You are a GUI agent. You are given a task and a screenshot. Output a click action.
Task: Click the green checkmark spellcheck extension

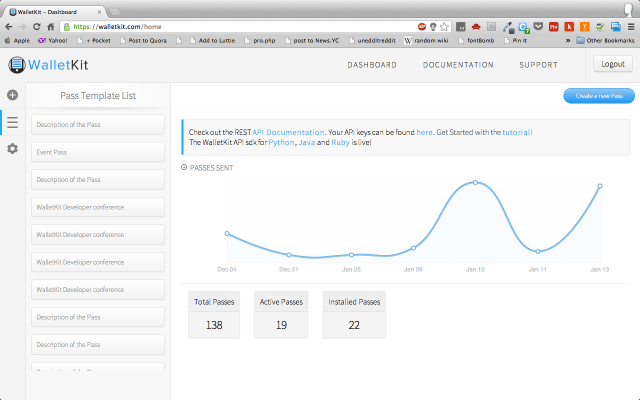tap(600, 27)
